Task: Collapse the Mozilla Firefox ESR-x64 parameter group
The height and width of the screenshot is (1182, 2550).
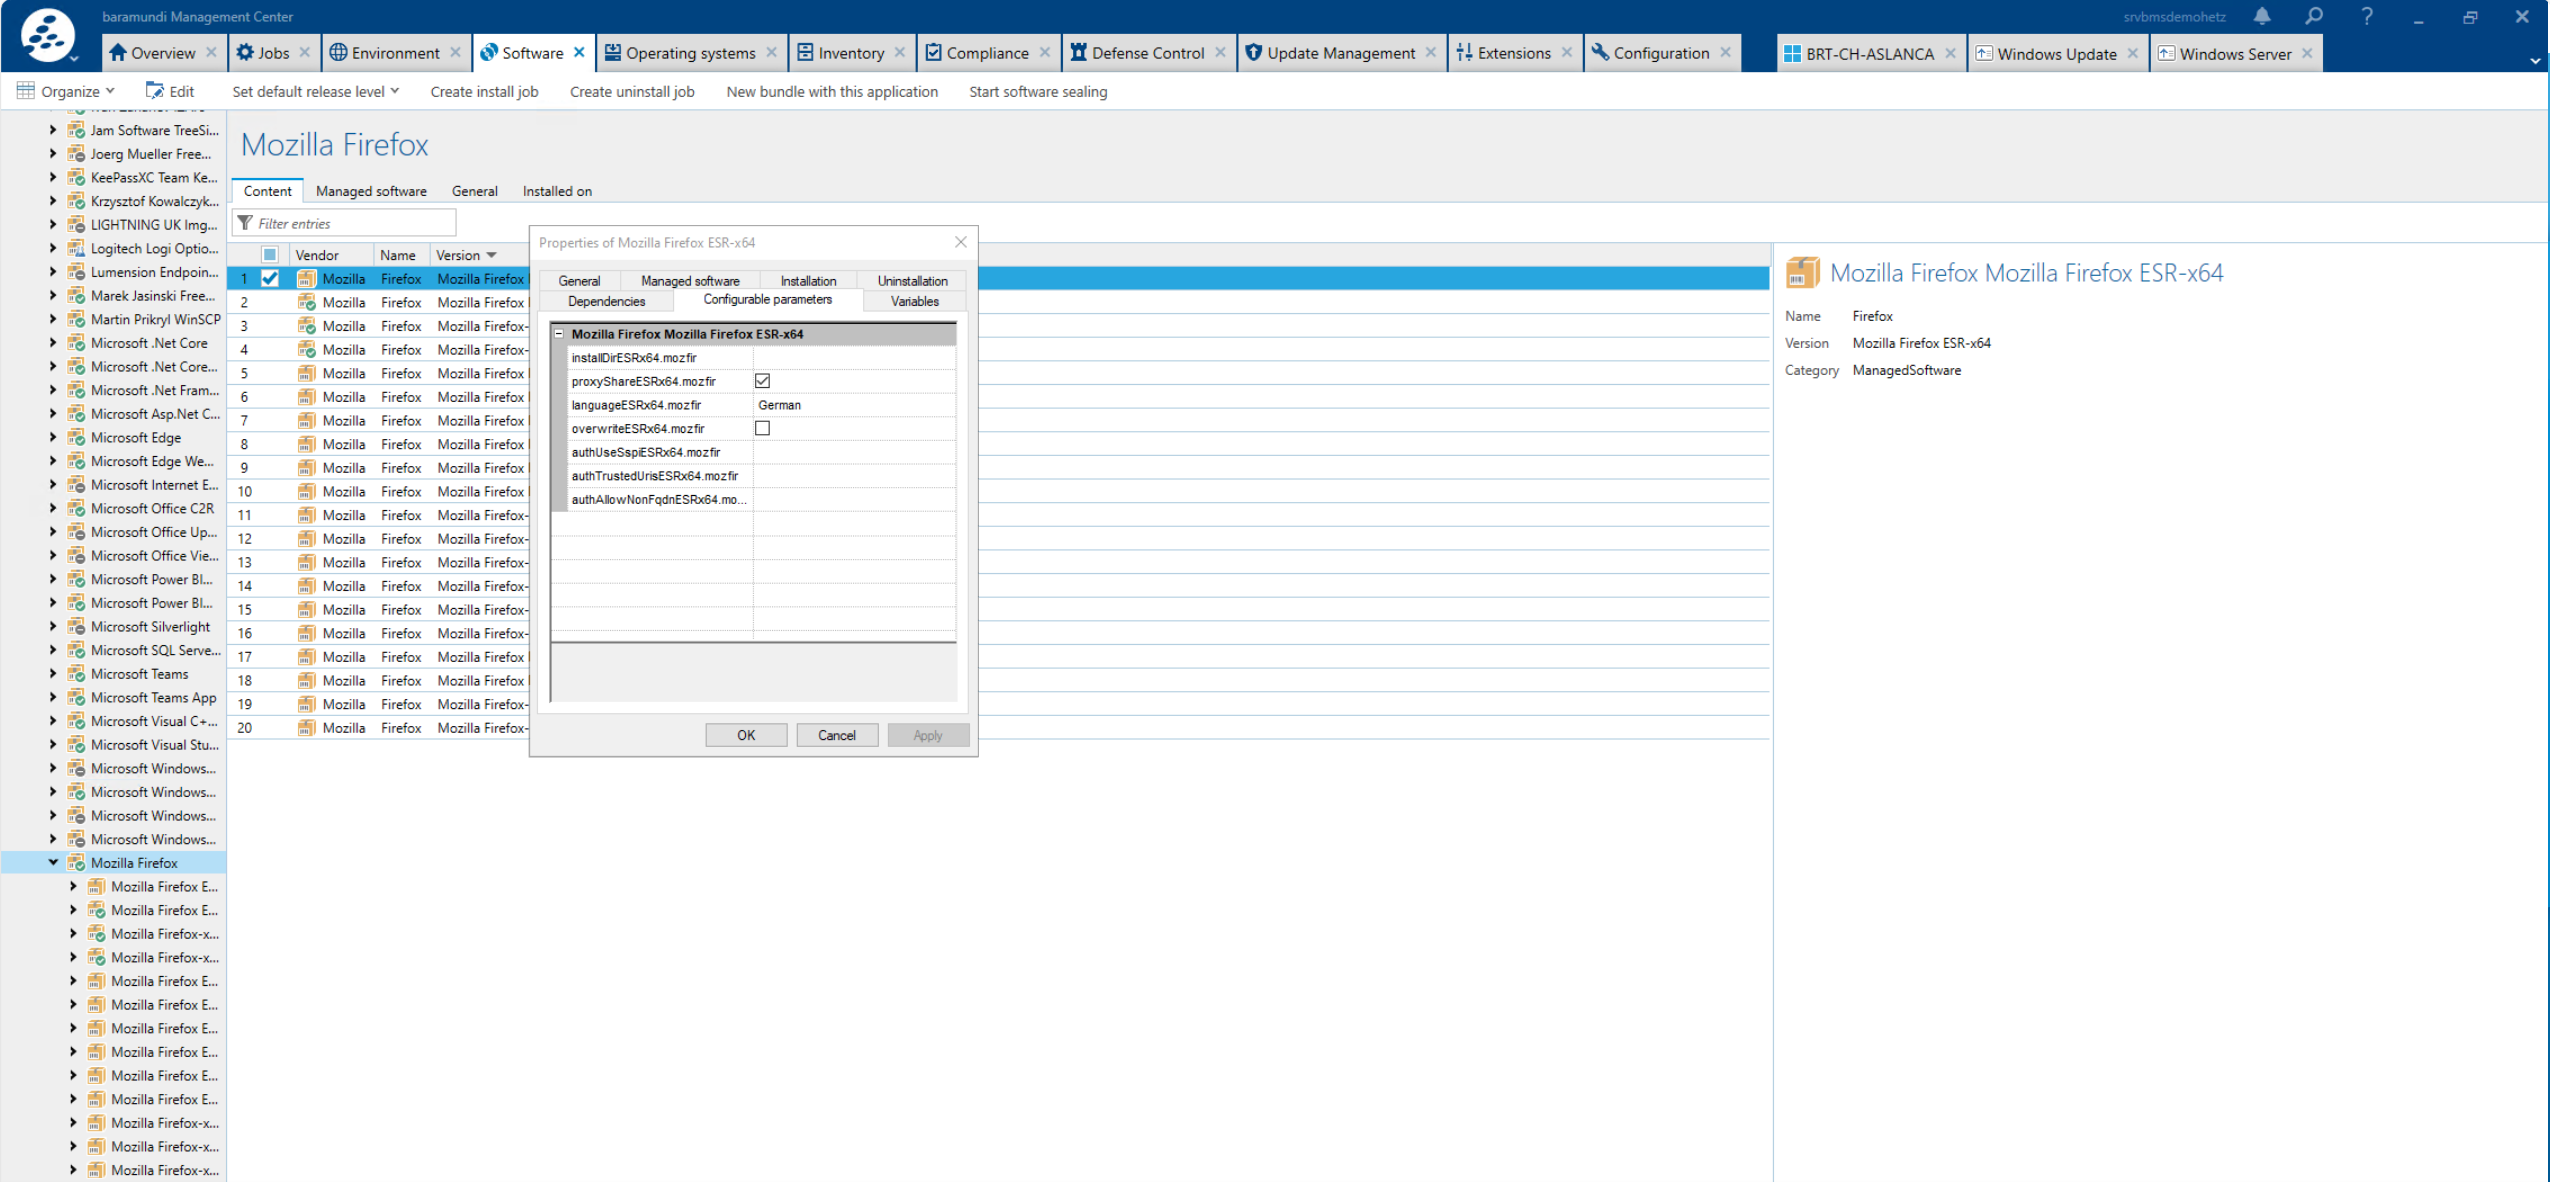Action: point(560,334)
